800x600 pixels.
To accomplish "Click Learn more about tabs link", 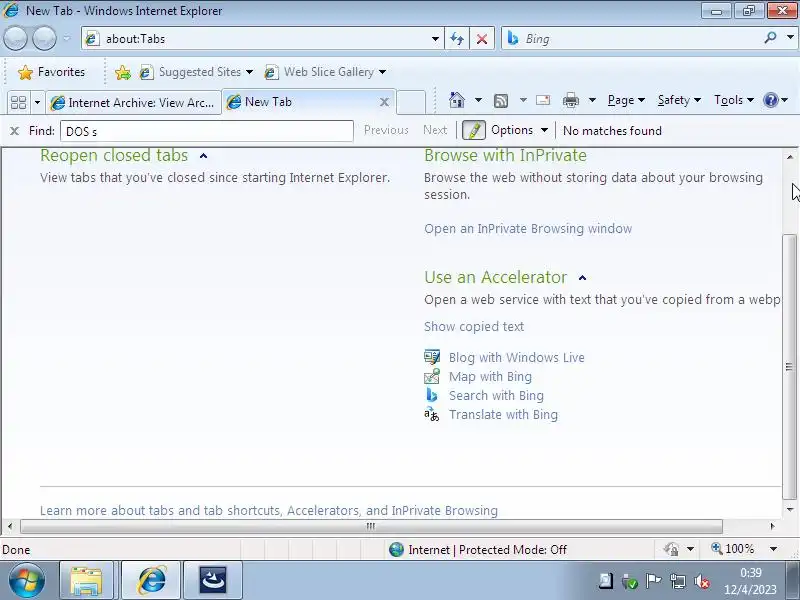I will click(269, 510).
